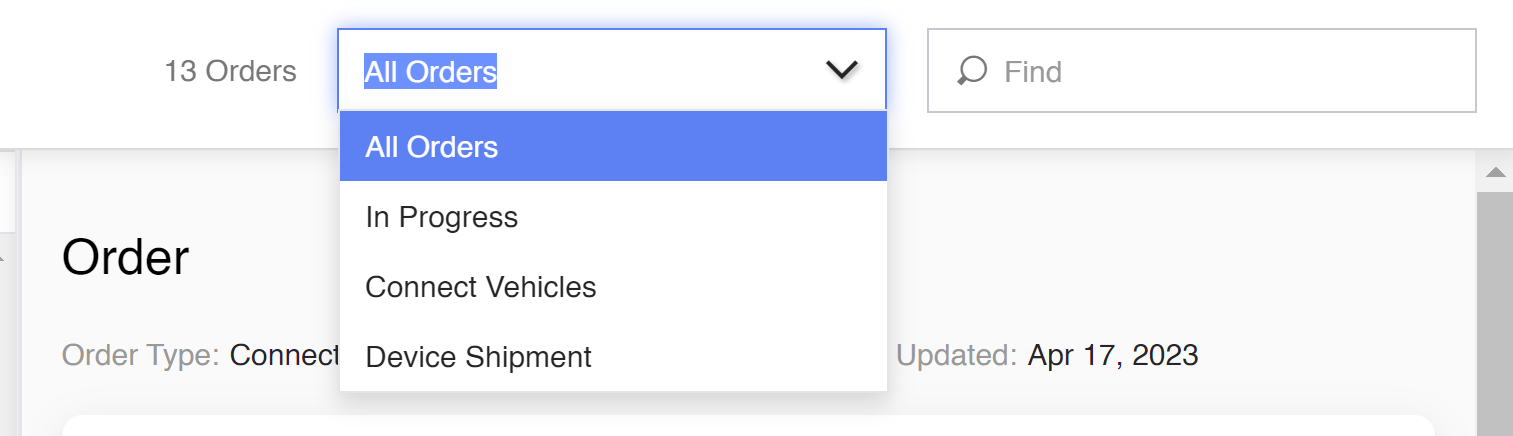The image size is (1513, 436).
Task: Click the selected "All Orders" combo box text
Action: [431, 72]
